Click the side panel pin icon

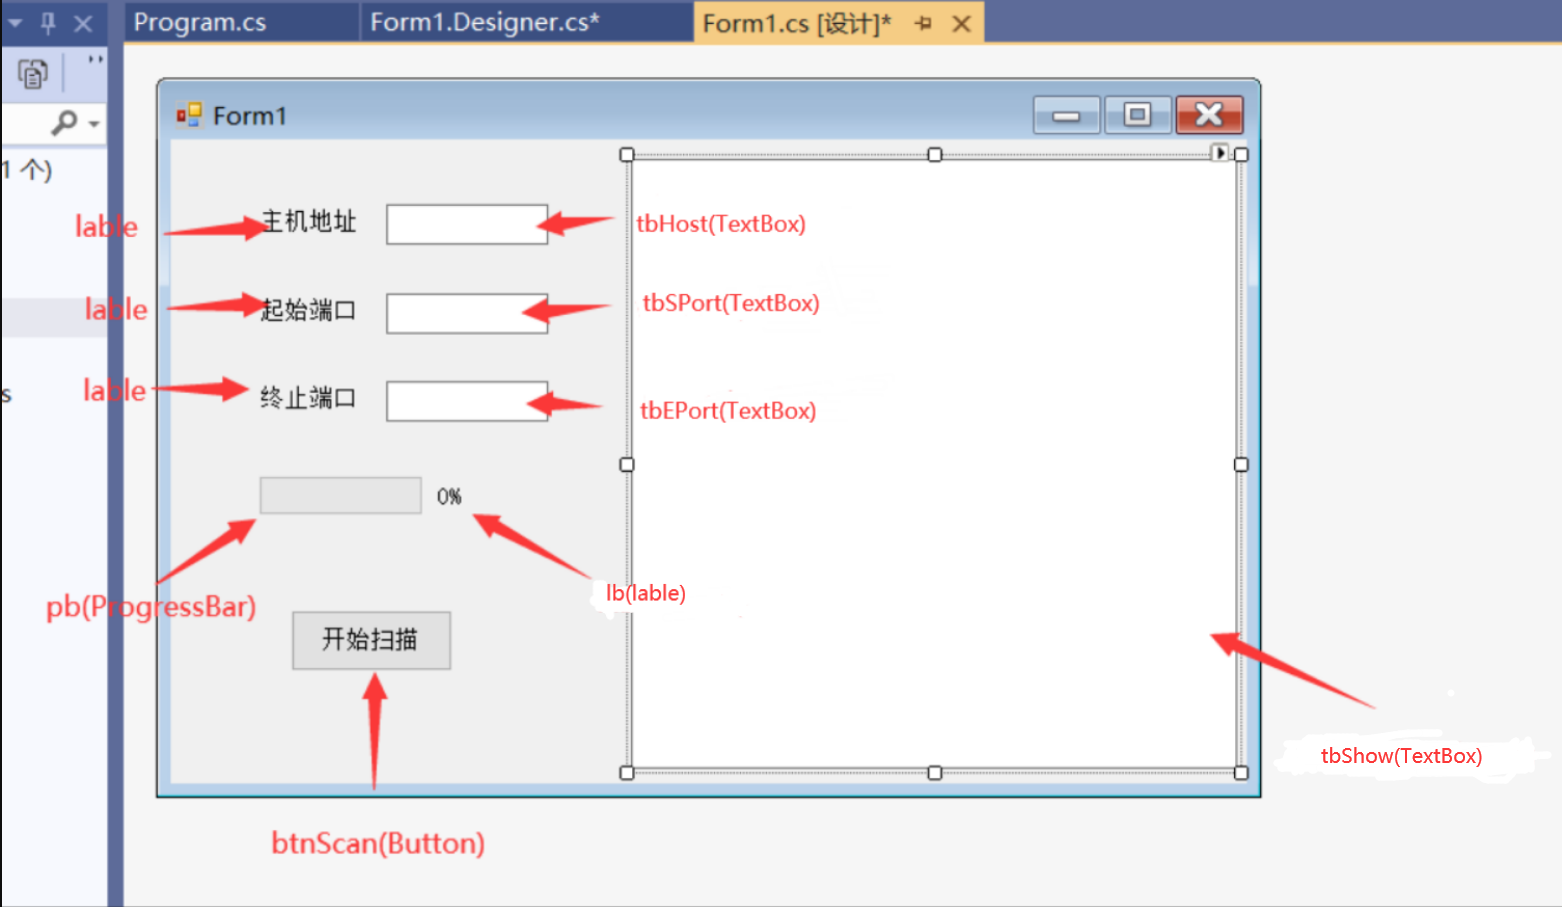pyautogui.click(x=48, y=22)
